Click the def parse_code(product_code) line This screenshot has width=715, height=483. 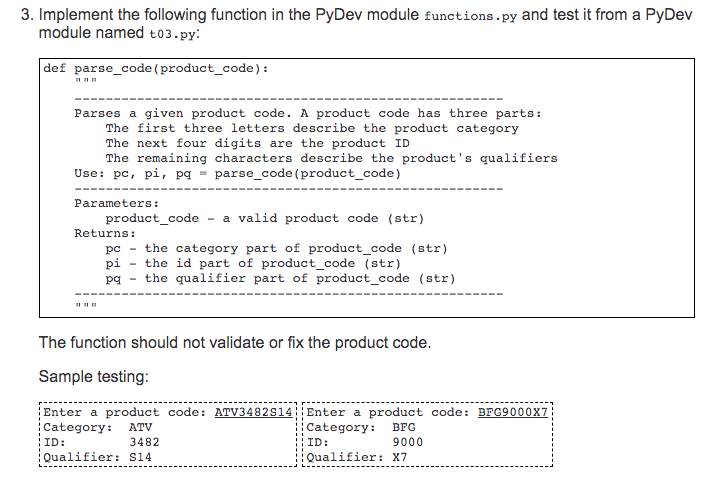(x=156, y=68)
